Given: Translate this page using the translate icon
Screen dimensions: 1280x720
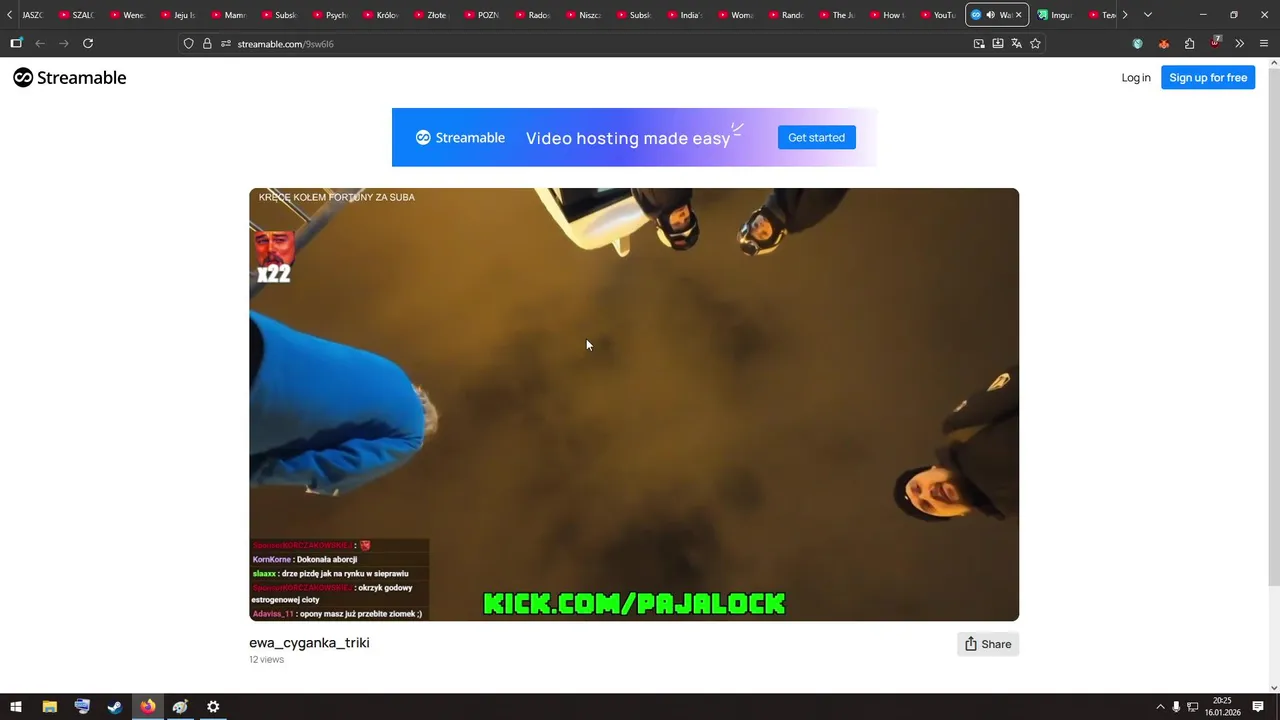Looking at the screenshot, I should pos(1016,44).
